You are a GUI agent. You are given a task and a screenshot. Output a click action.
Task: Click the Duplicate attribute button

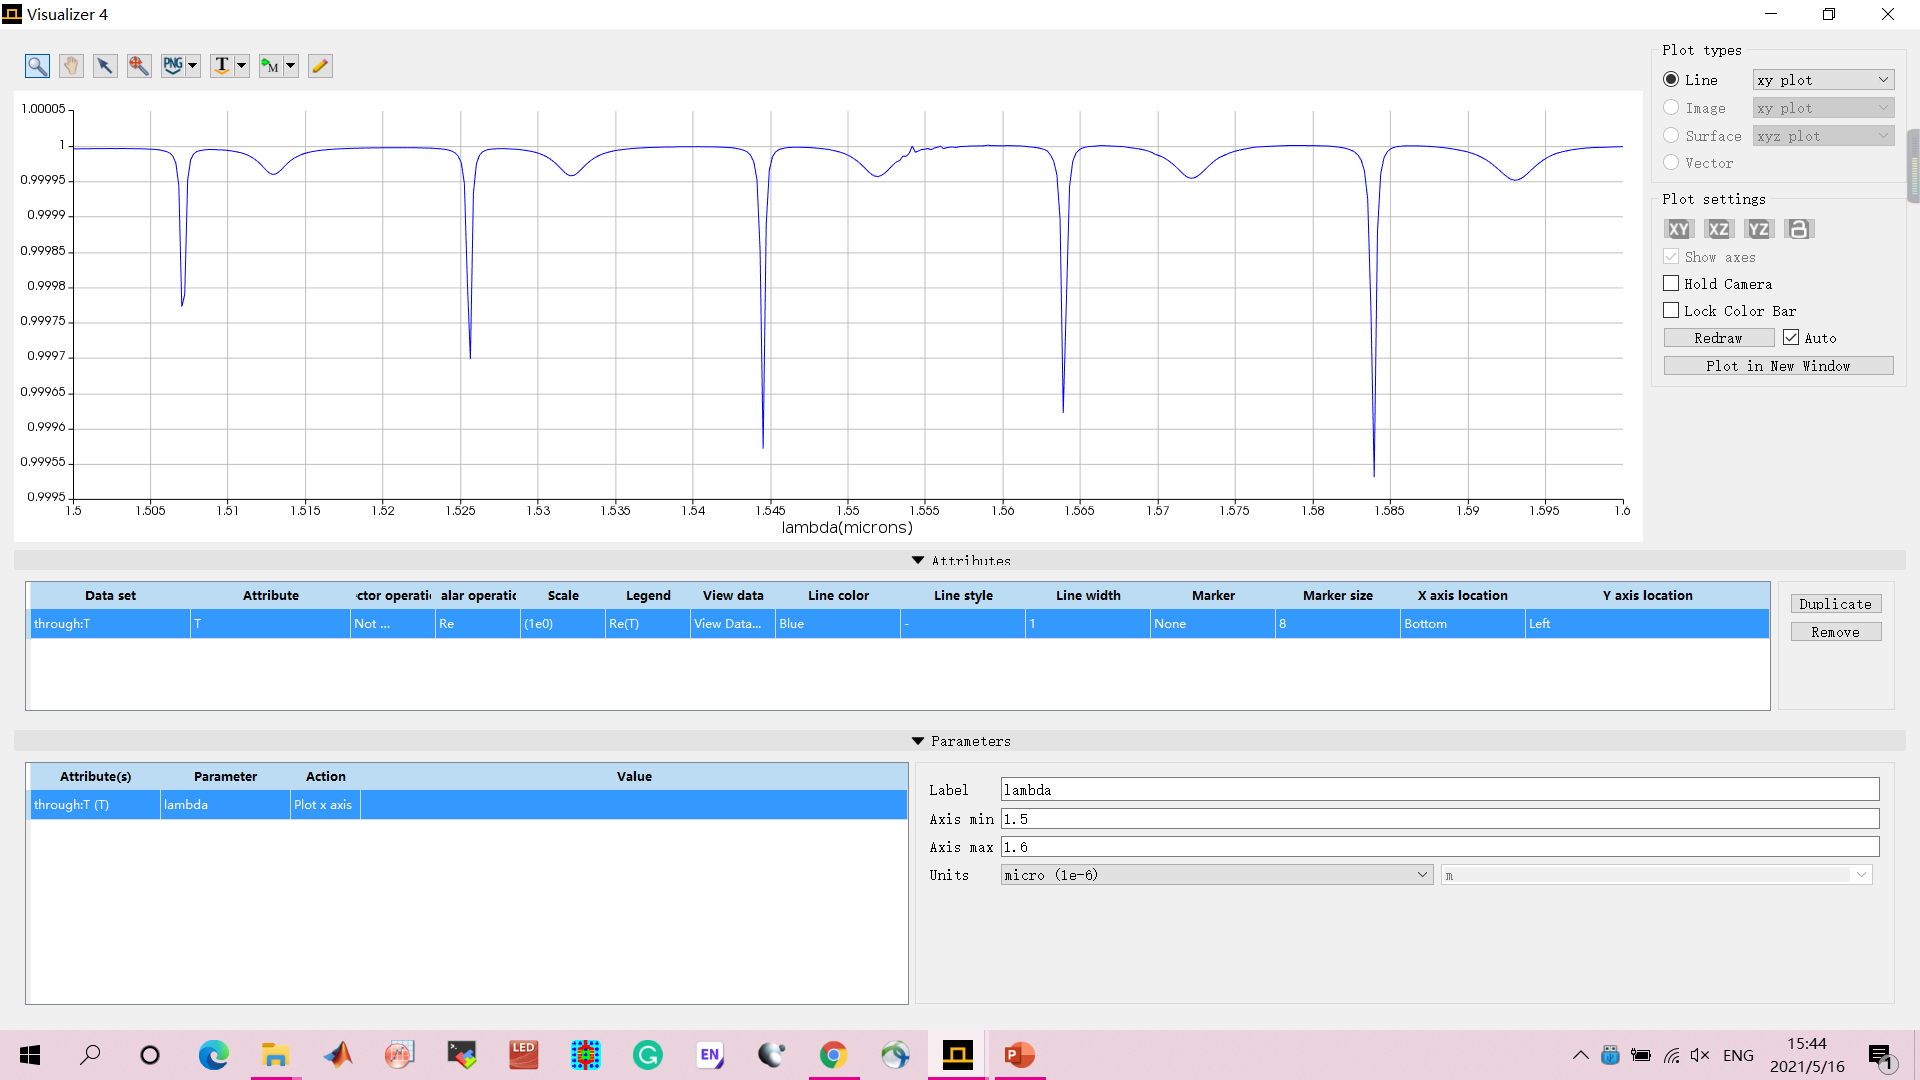pyautogui.click(x=1835, y=604)
